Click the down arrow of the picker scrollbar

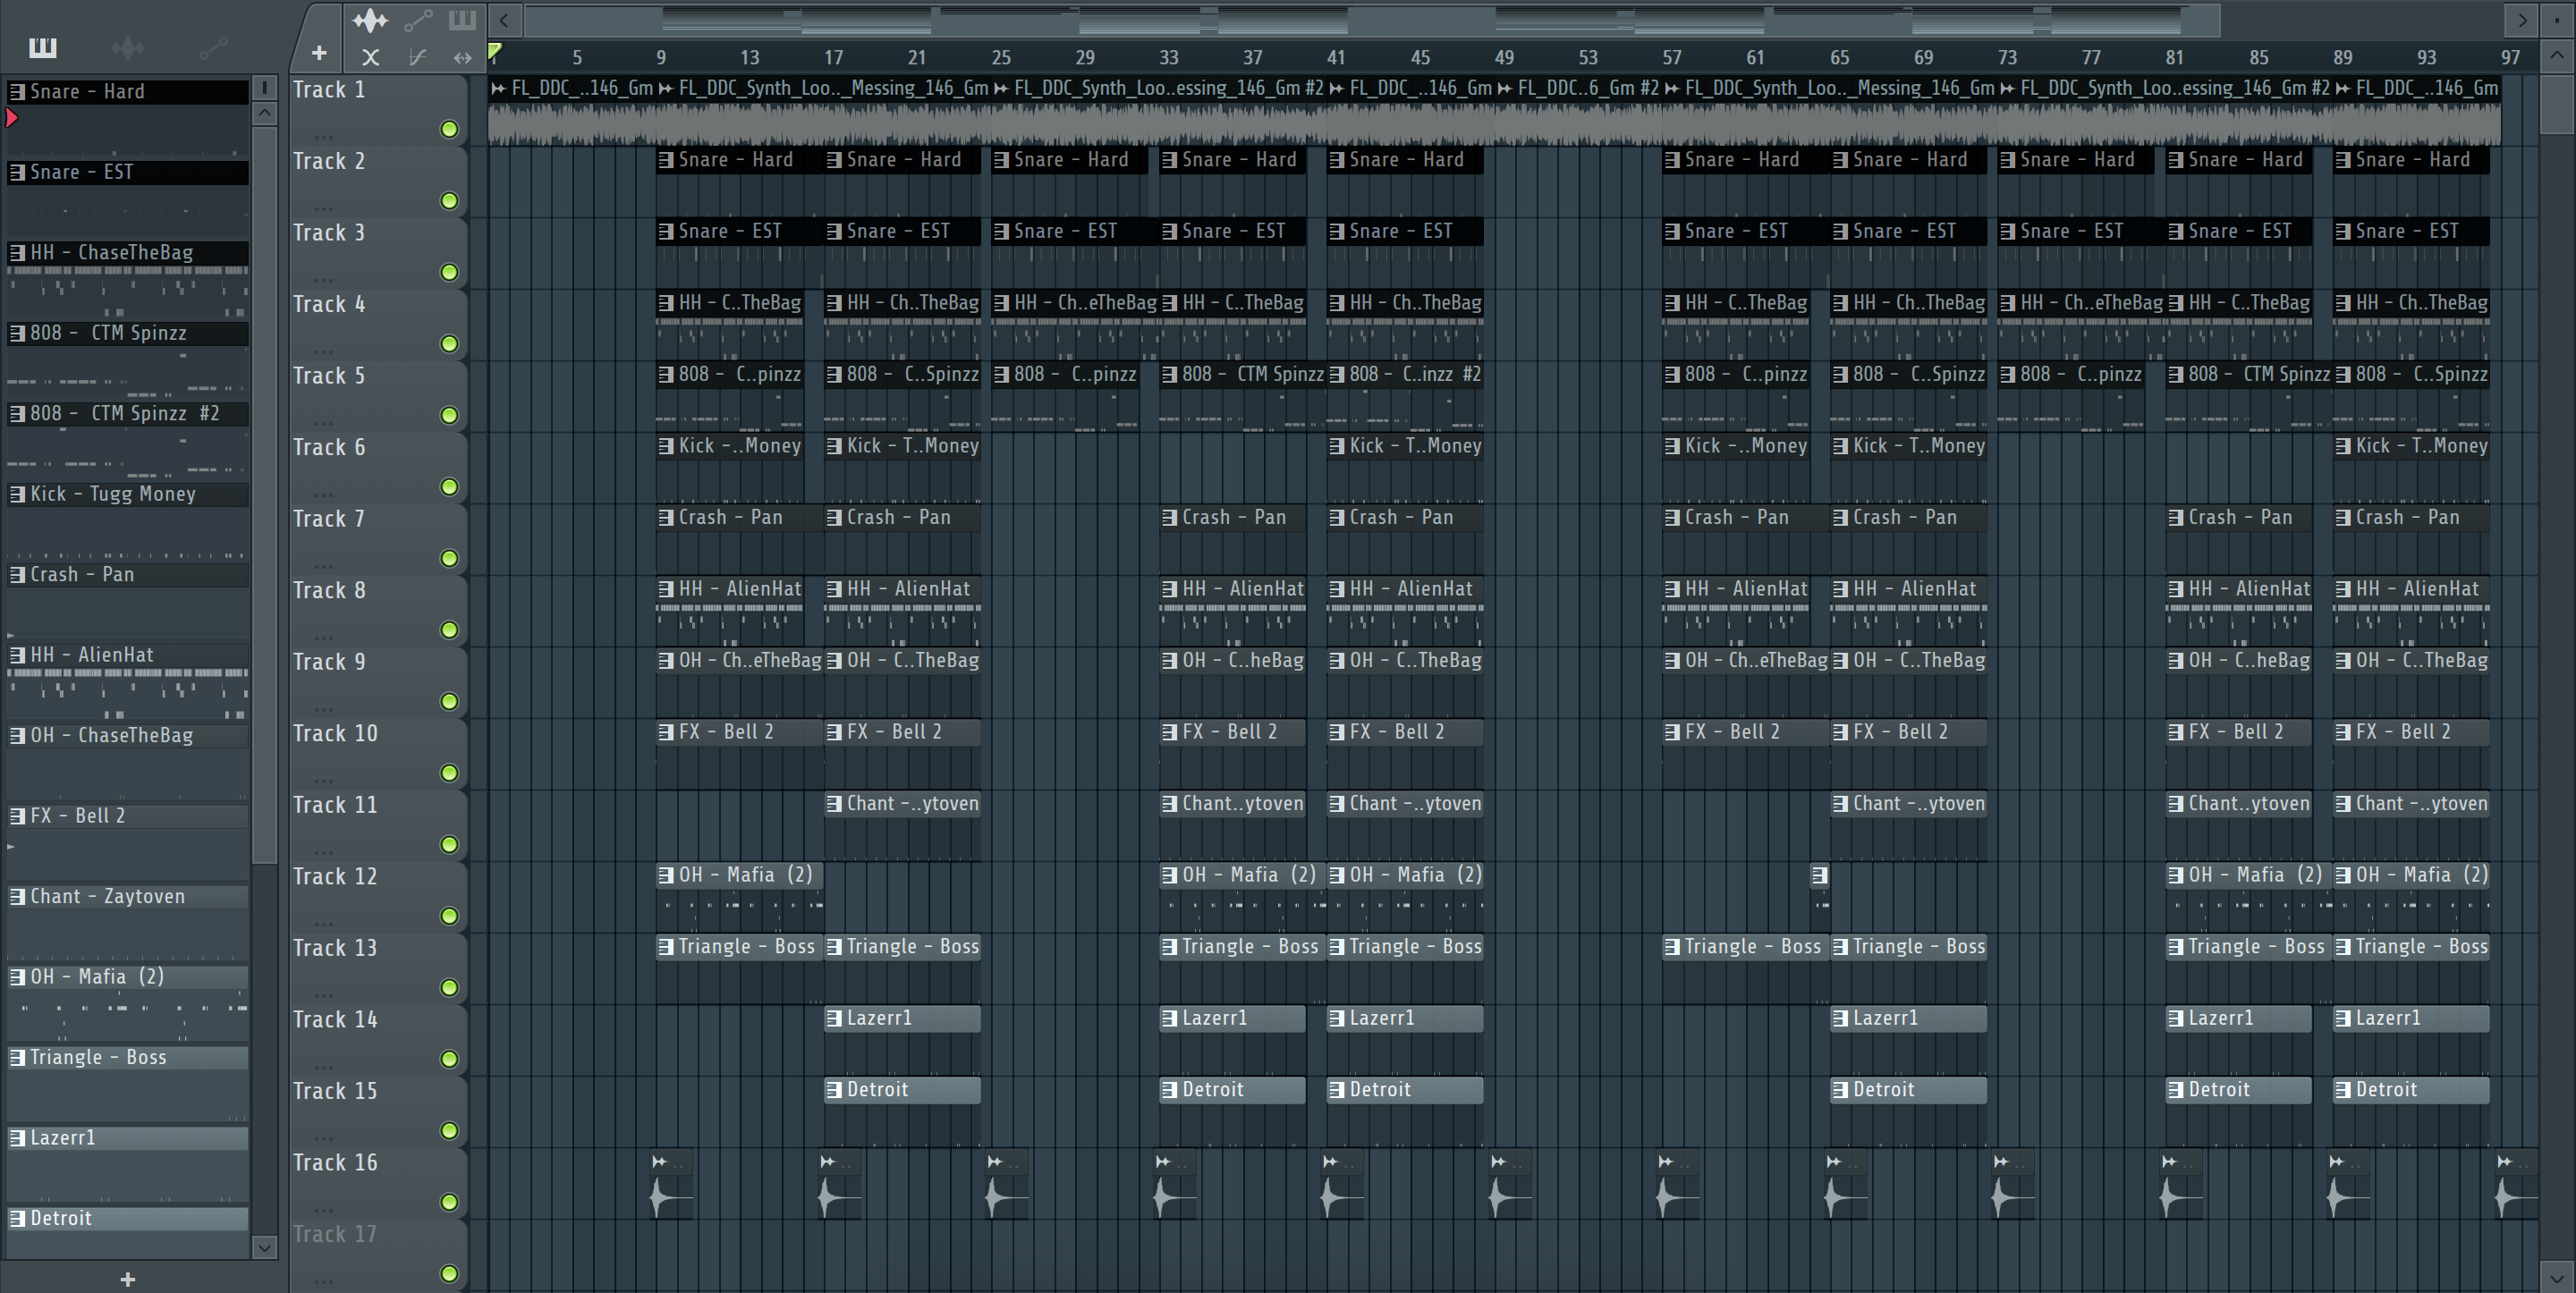click(265, 1247)
